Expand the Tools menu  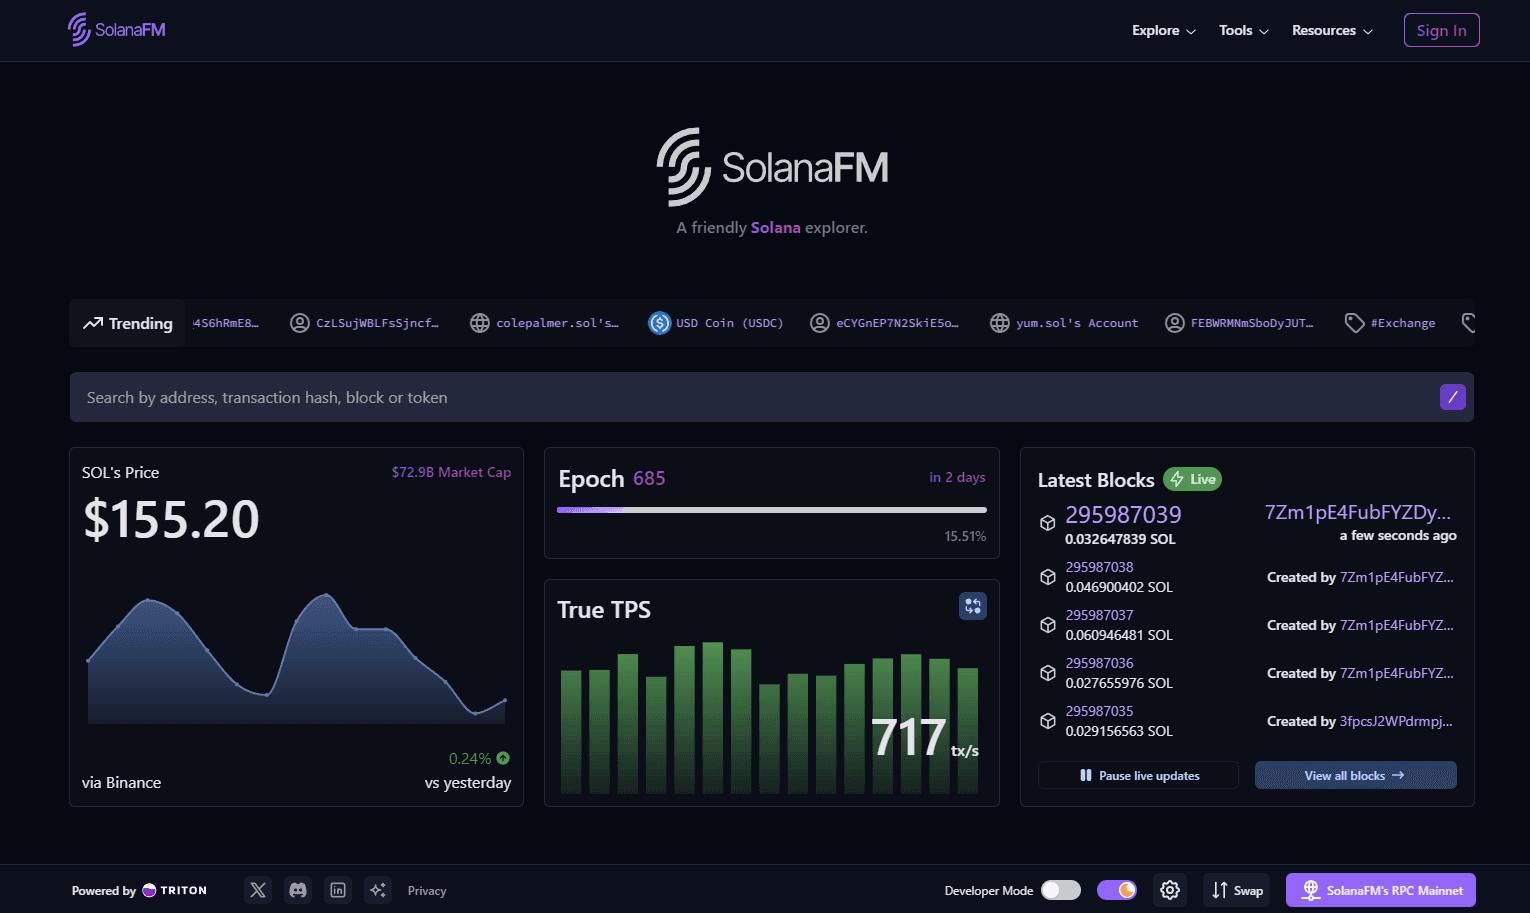(1244, 30)
